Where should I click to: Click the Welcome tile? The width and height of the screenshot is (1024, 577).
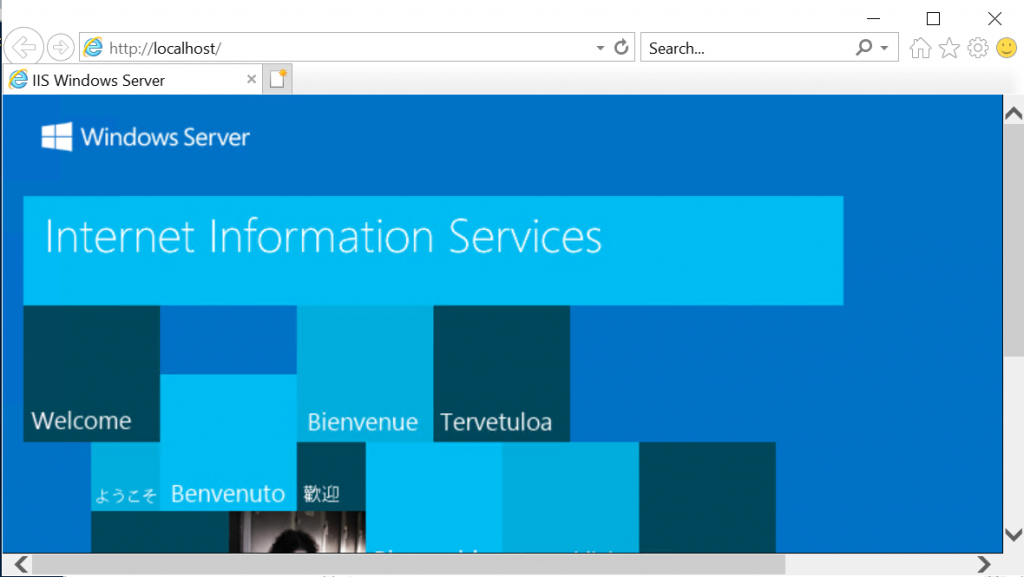(91, 374)
